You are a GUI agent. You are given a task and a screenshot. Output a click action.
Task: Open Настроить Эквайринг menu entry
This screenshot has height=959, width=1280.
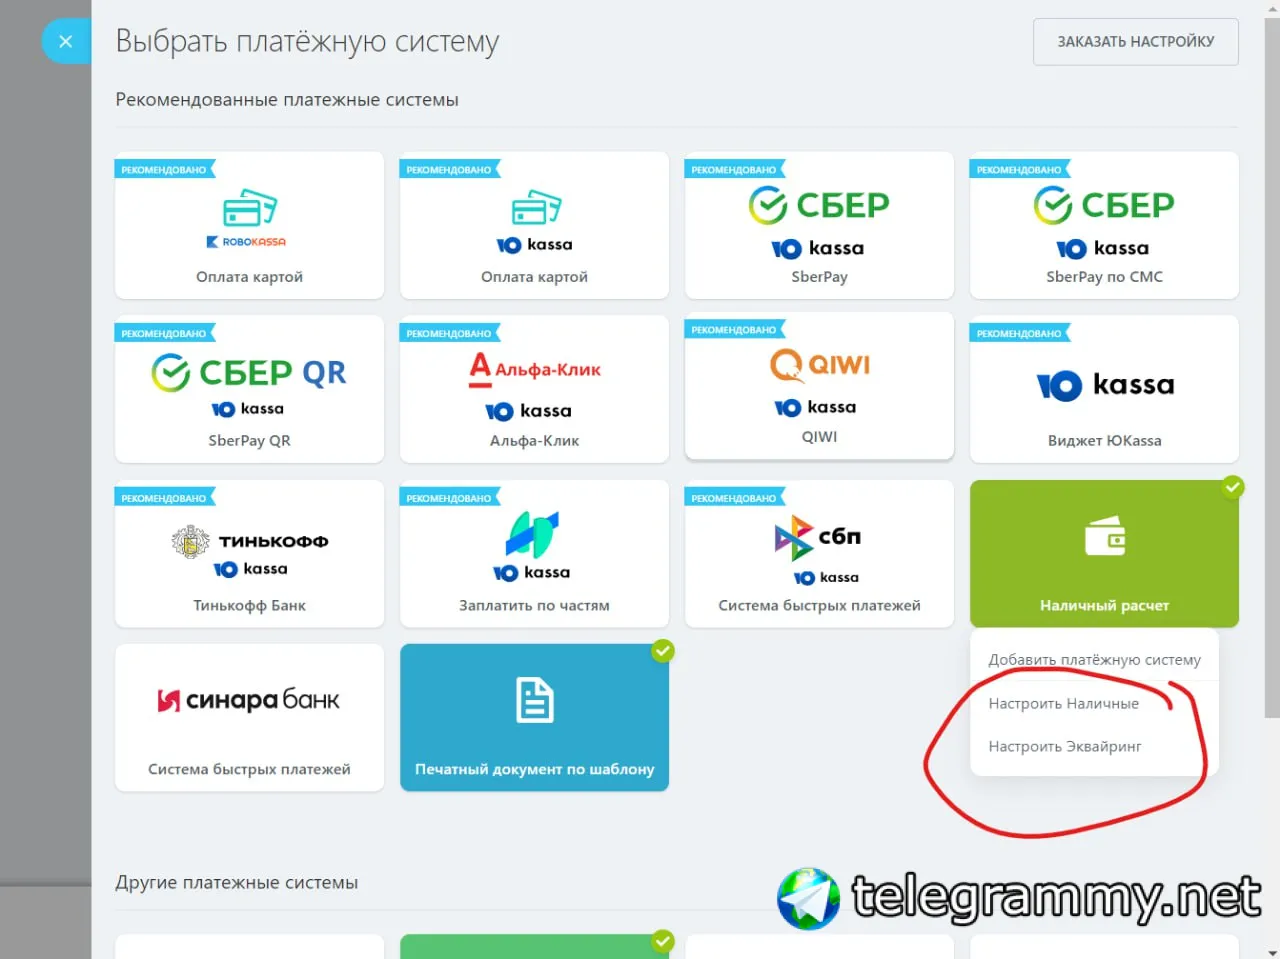(x=1094, y=747)
